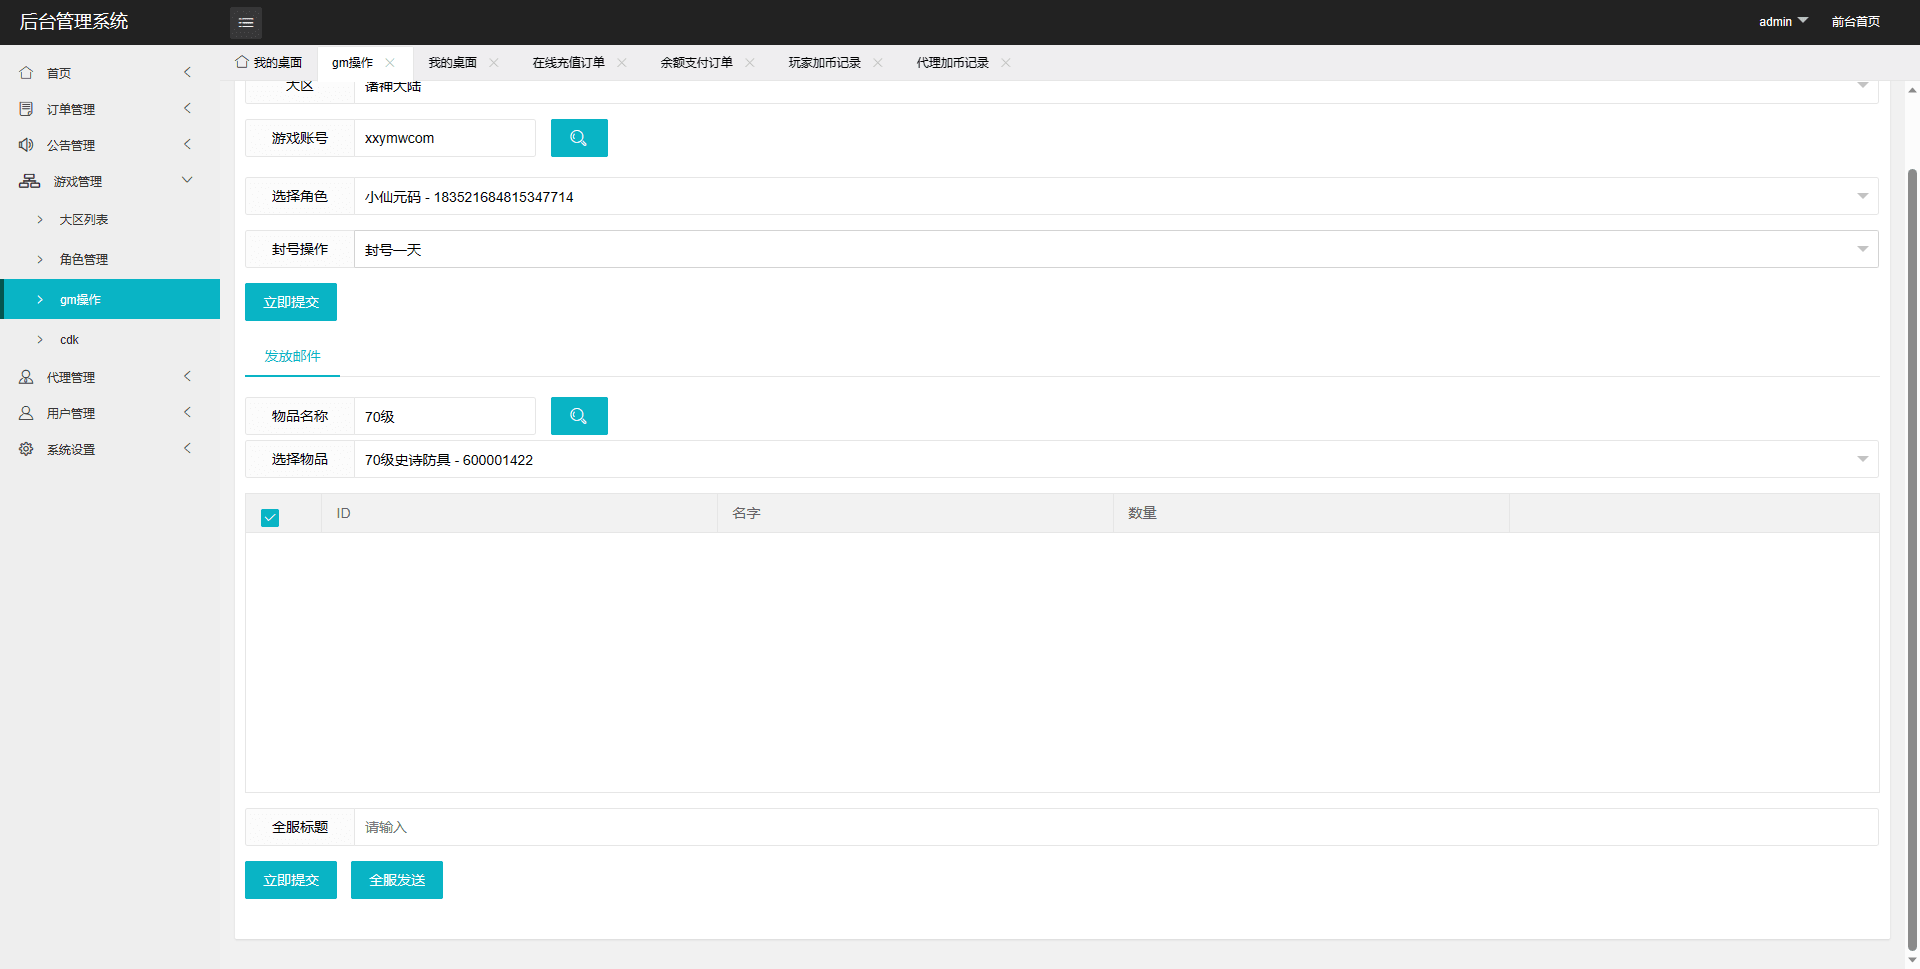Close the 在线充值订单 tab

(622, 62)
